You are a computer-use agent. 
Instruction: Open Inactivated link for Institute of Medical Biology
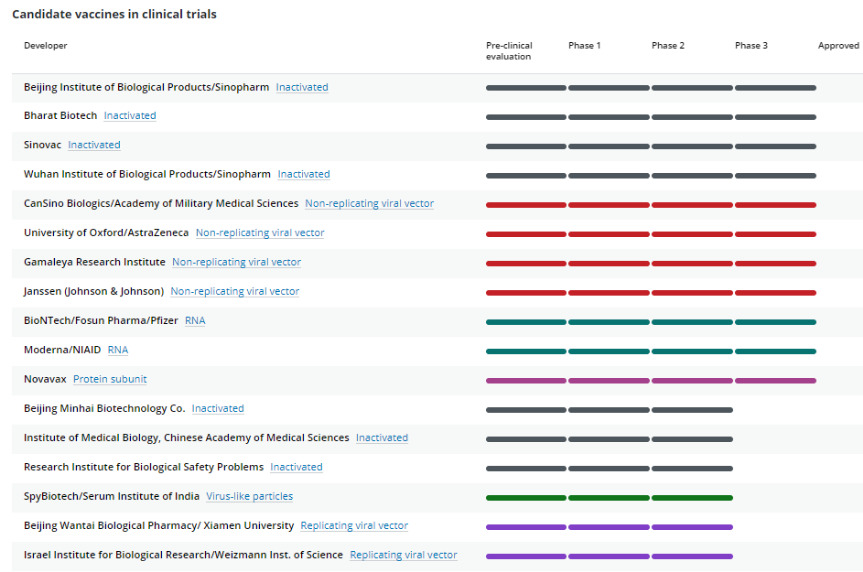click(x=382, y=437)
